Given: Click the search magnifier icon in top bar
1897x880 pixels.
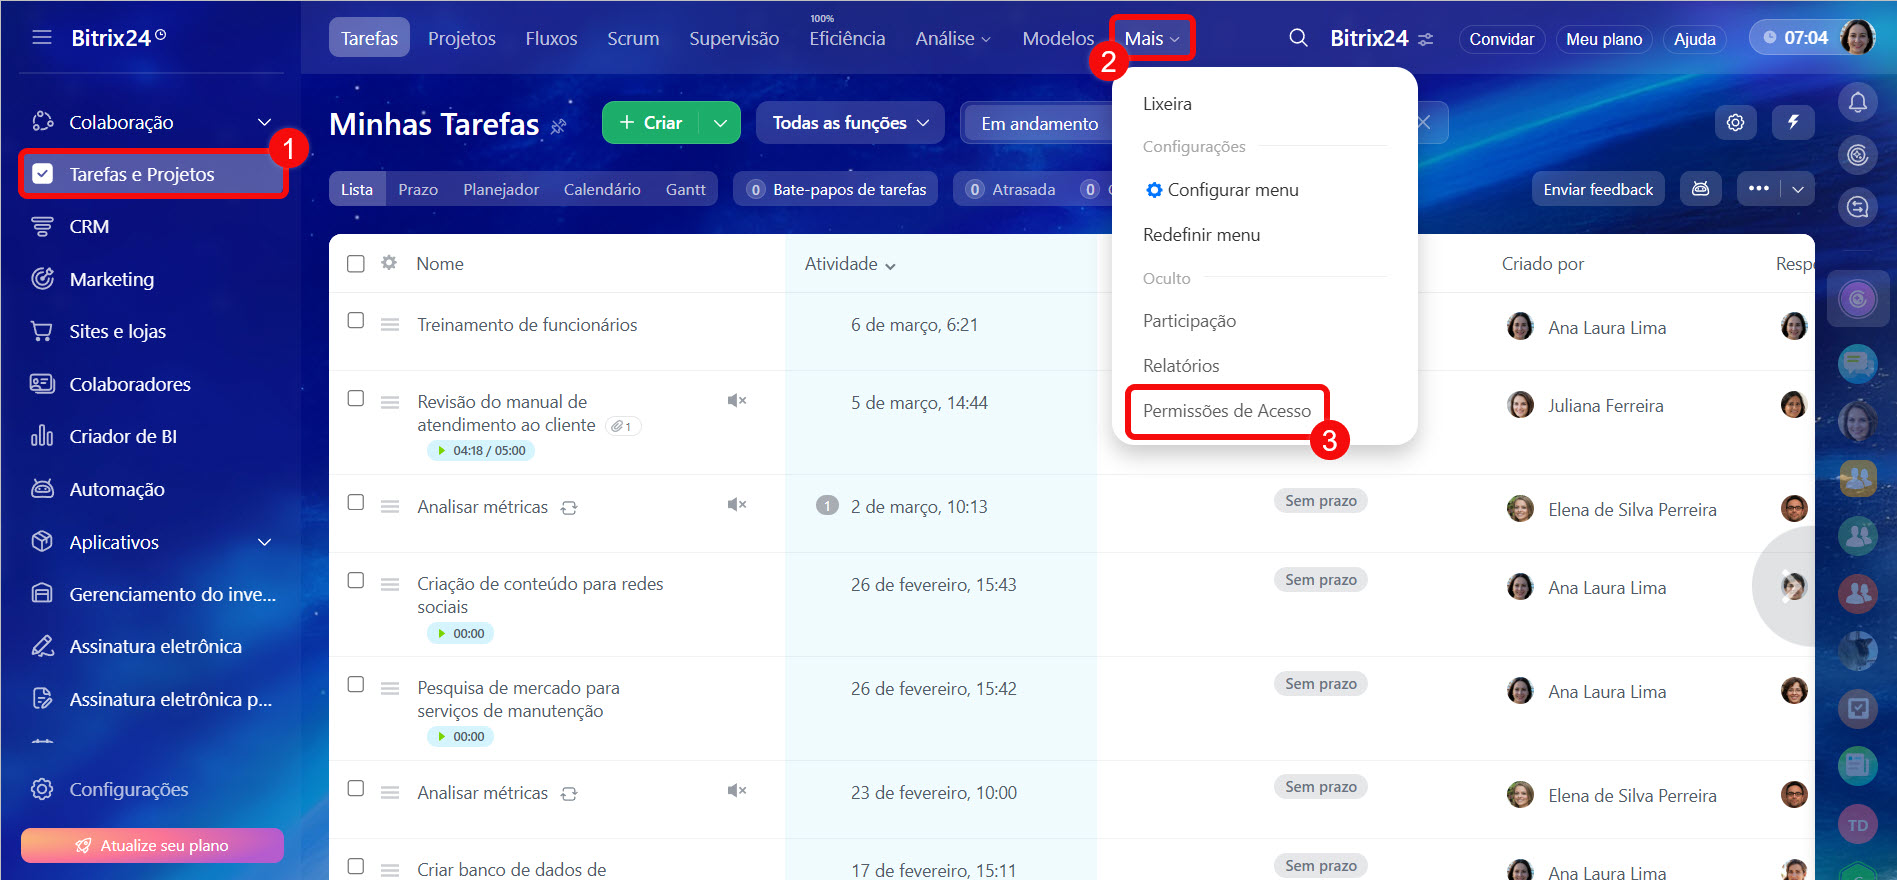Looking at the screenshot, I should [x=1298, y=38].
